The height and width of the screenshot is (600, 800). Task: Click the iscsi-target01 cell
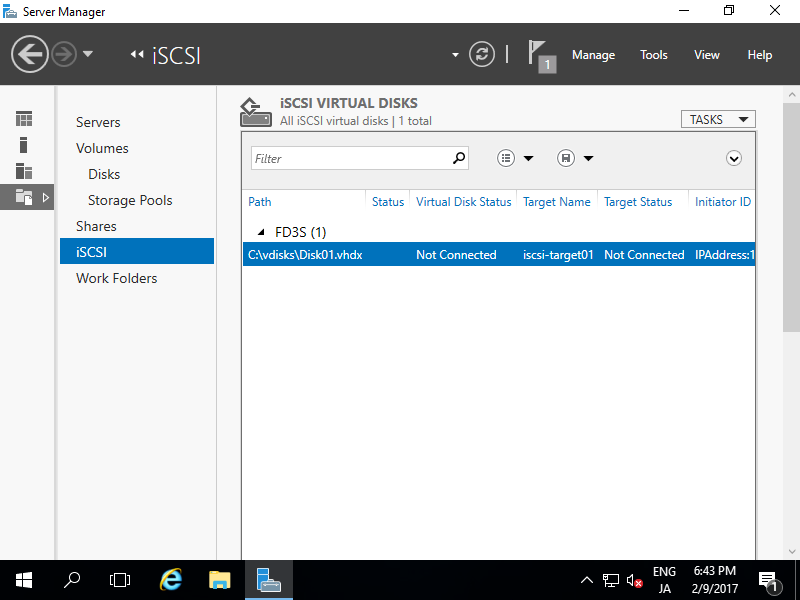click(x=558, y=255)
